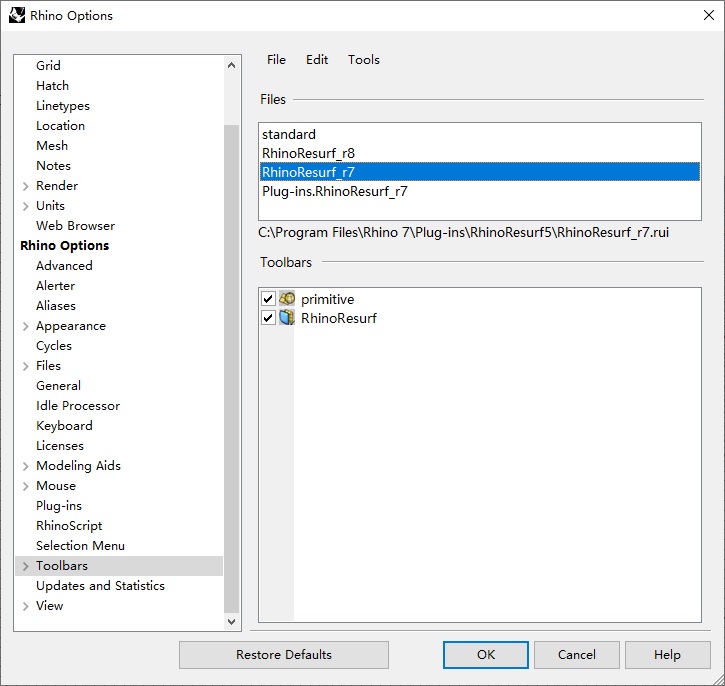Open the RhinoScript options page
Screen dimensions: 725x686
69,526
